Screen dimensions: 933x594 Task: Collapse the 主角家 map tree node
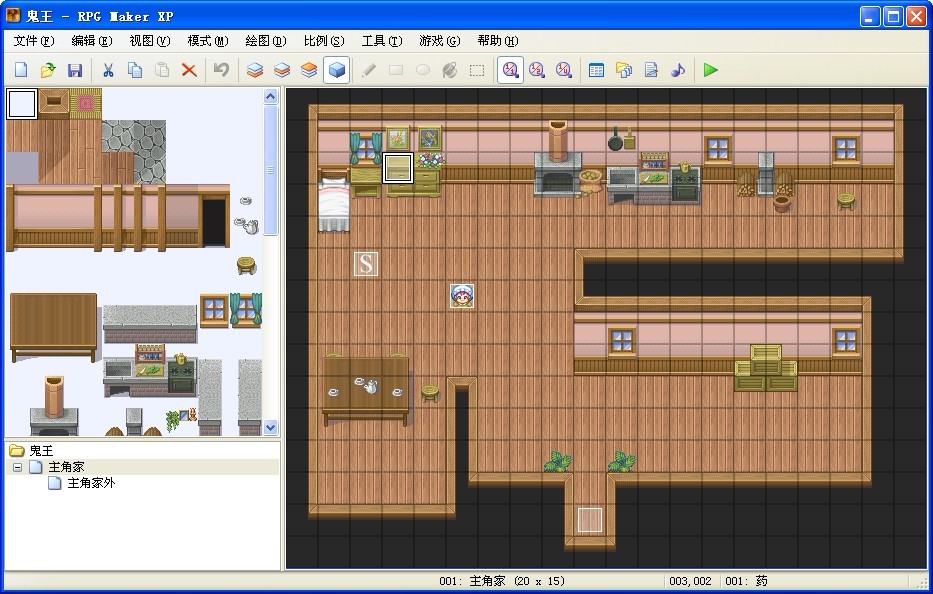[x=17, y=467]
